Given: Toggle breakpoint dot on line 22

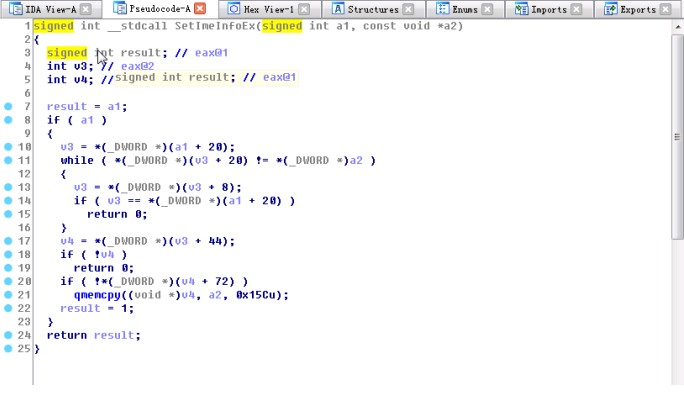Looking at the screenshot, I should (8, 308).
